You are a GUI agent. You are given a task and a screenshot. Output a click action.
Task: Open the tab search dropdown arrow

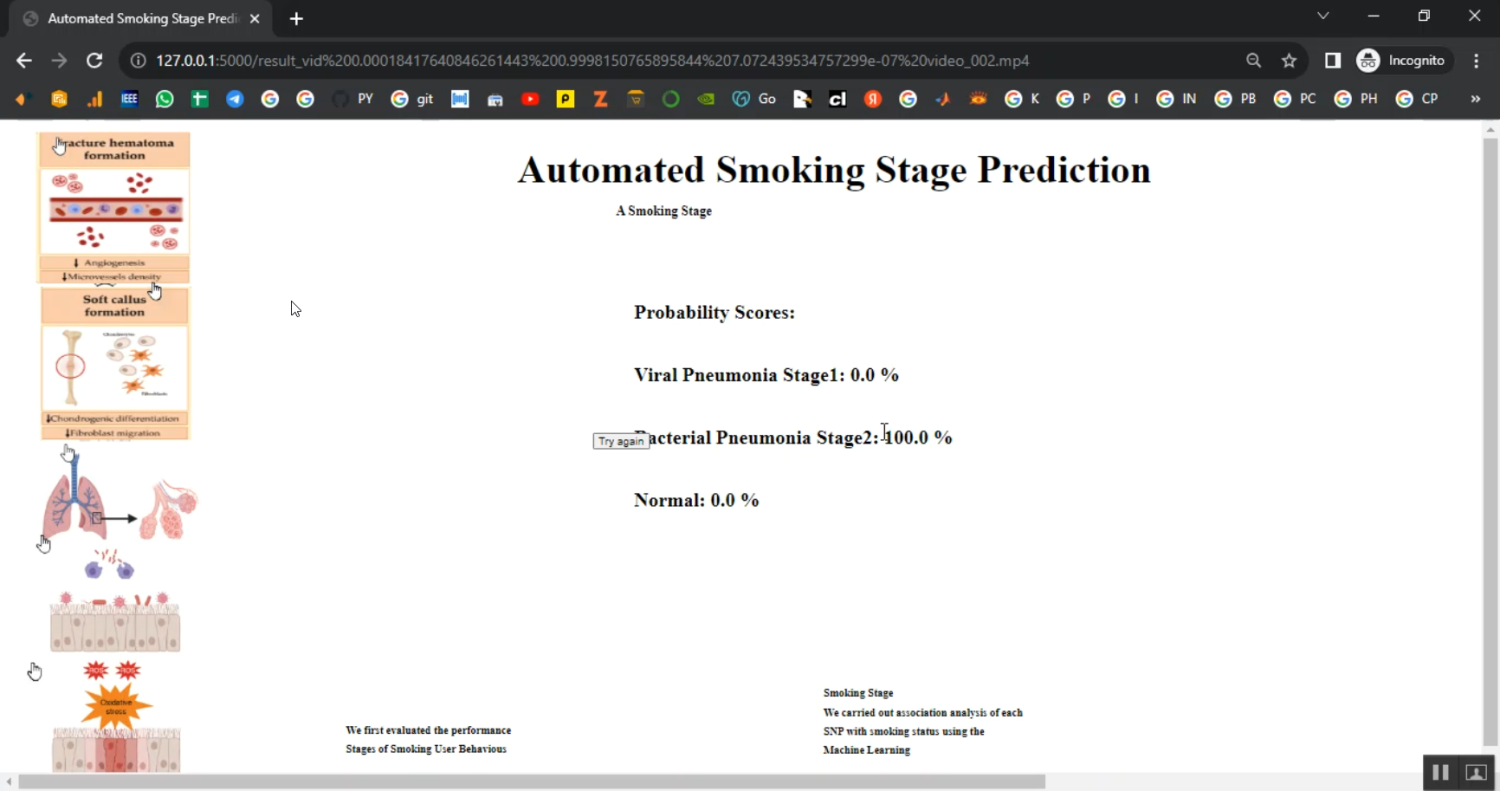(x=1323, y=16)
